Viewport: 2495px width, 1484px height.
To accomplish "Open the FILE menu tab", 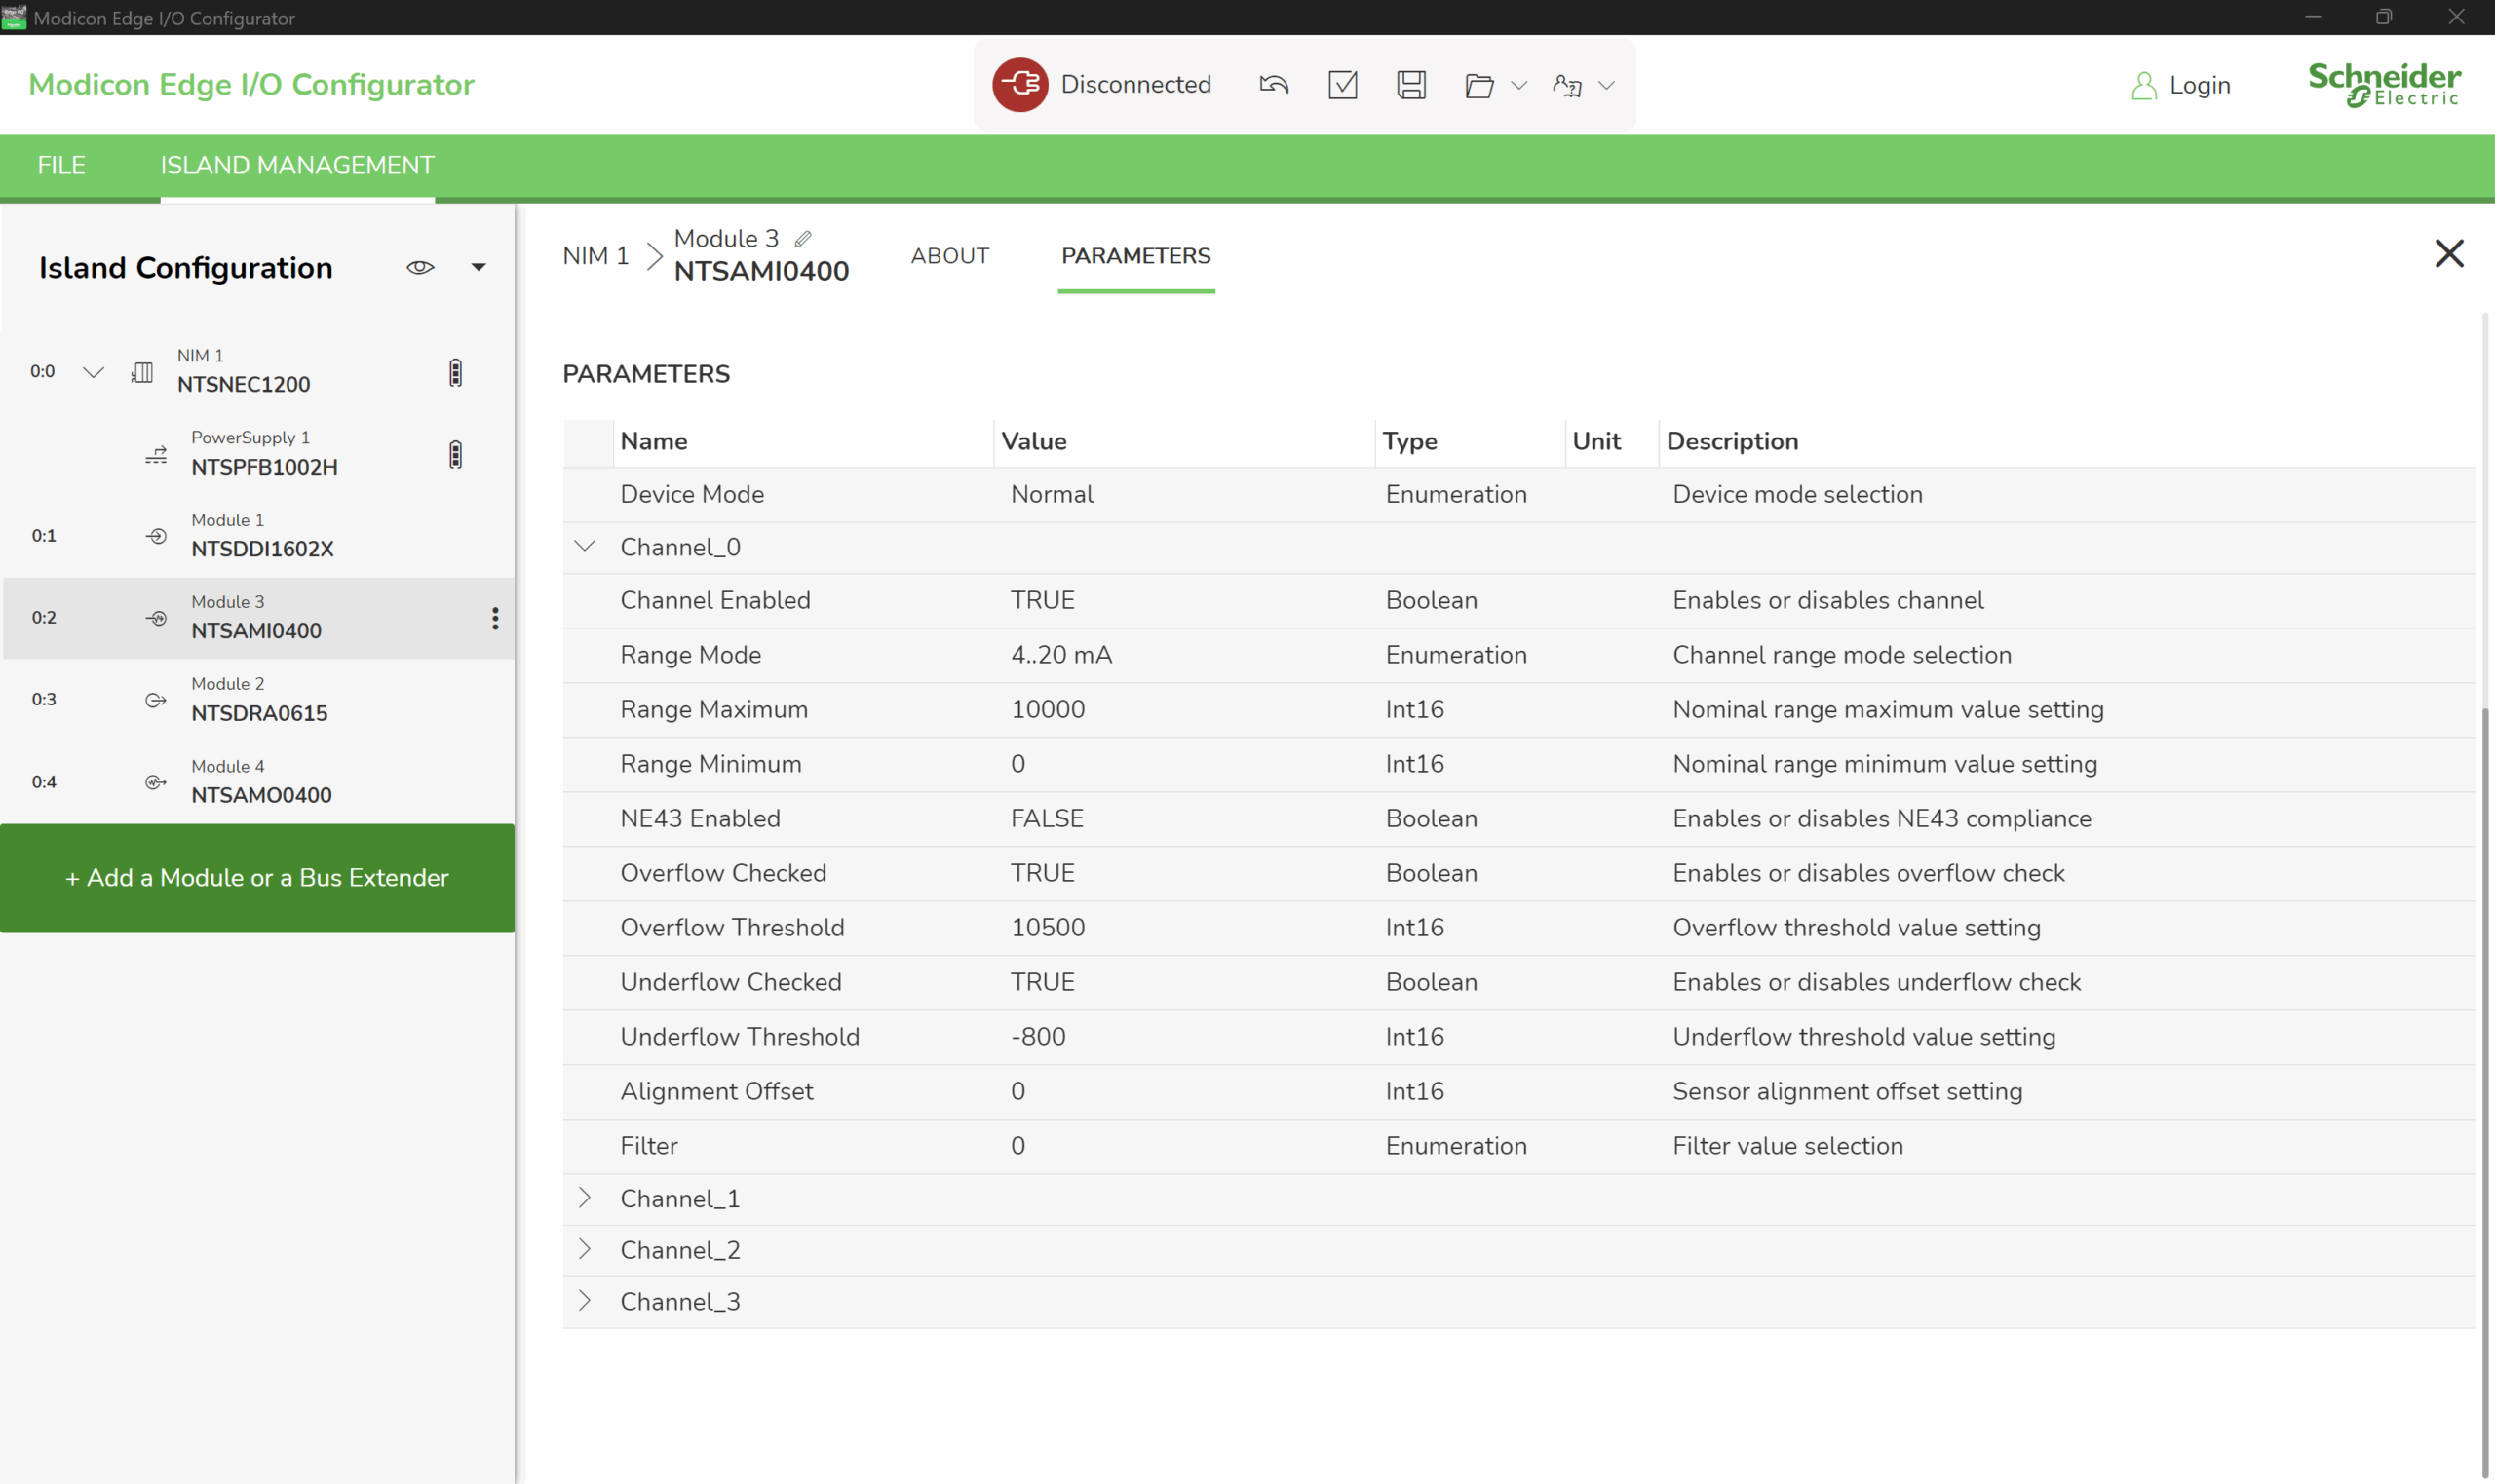I will 61,166.
